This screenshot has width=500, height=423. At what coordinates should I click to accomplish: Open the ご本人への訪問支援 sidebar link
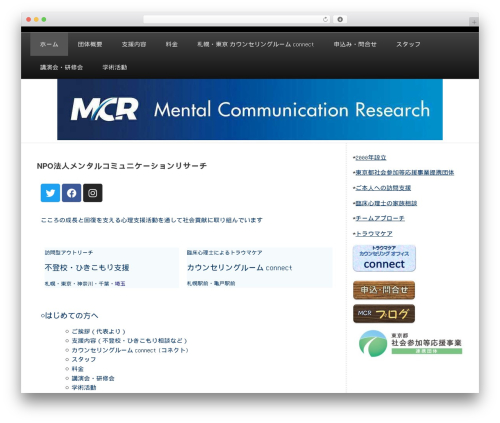(383, 188)
